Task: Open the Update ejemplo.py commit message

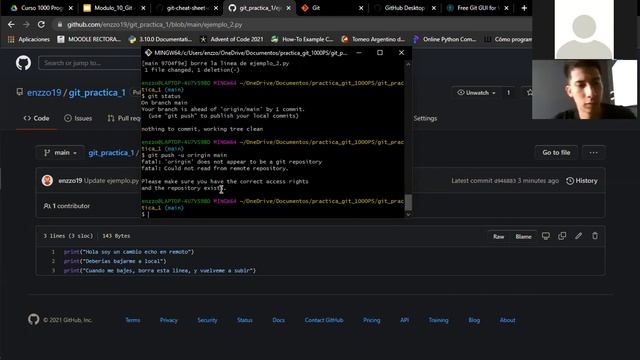Action: 111,180
